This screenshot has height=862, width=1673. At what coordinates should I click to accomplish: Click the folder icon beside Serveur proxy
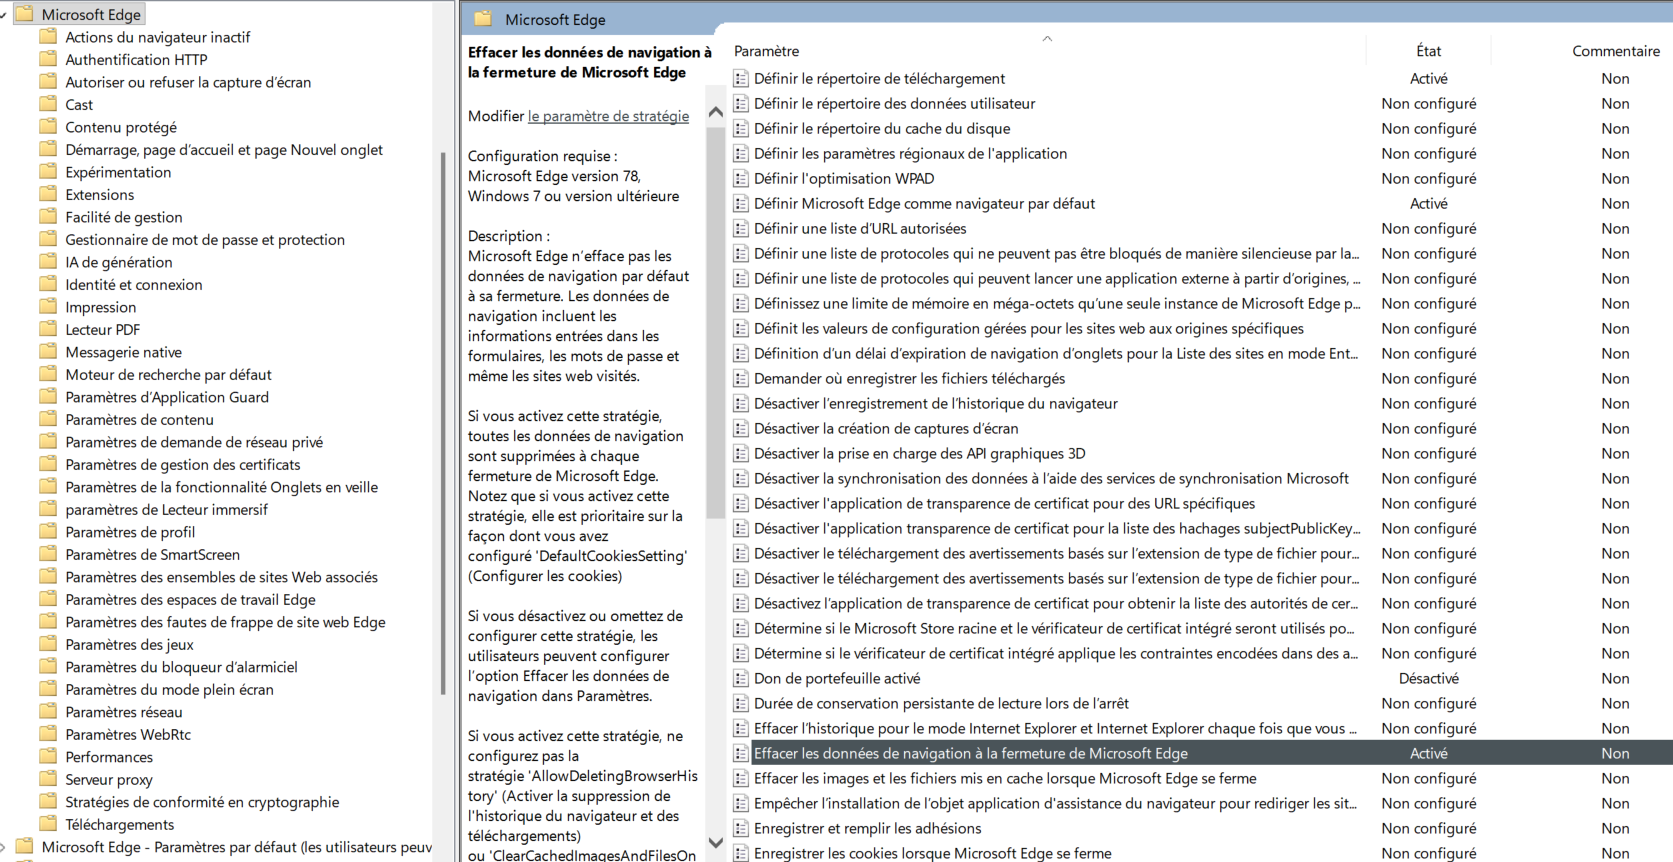pos(48,779)
